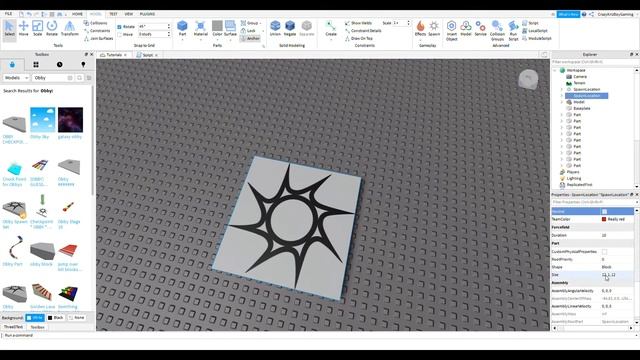Switch to the Script document tab
Image resolution: width=640 pixels, height=360 pixels.
147,55
